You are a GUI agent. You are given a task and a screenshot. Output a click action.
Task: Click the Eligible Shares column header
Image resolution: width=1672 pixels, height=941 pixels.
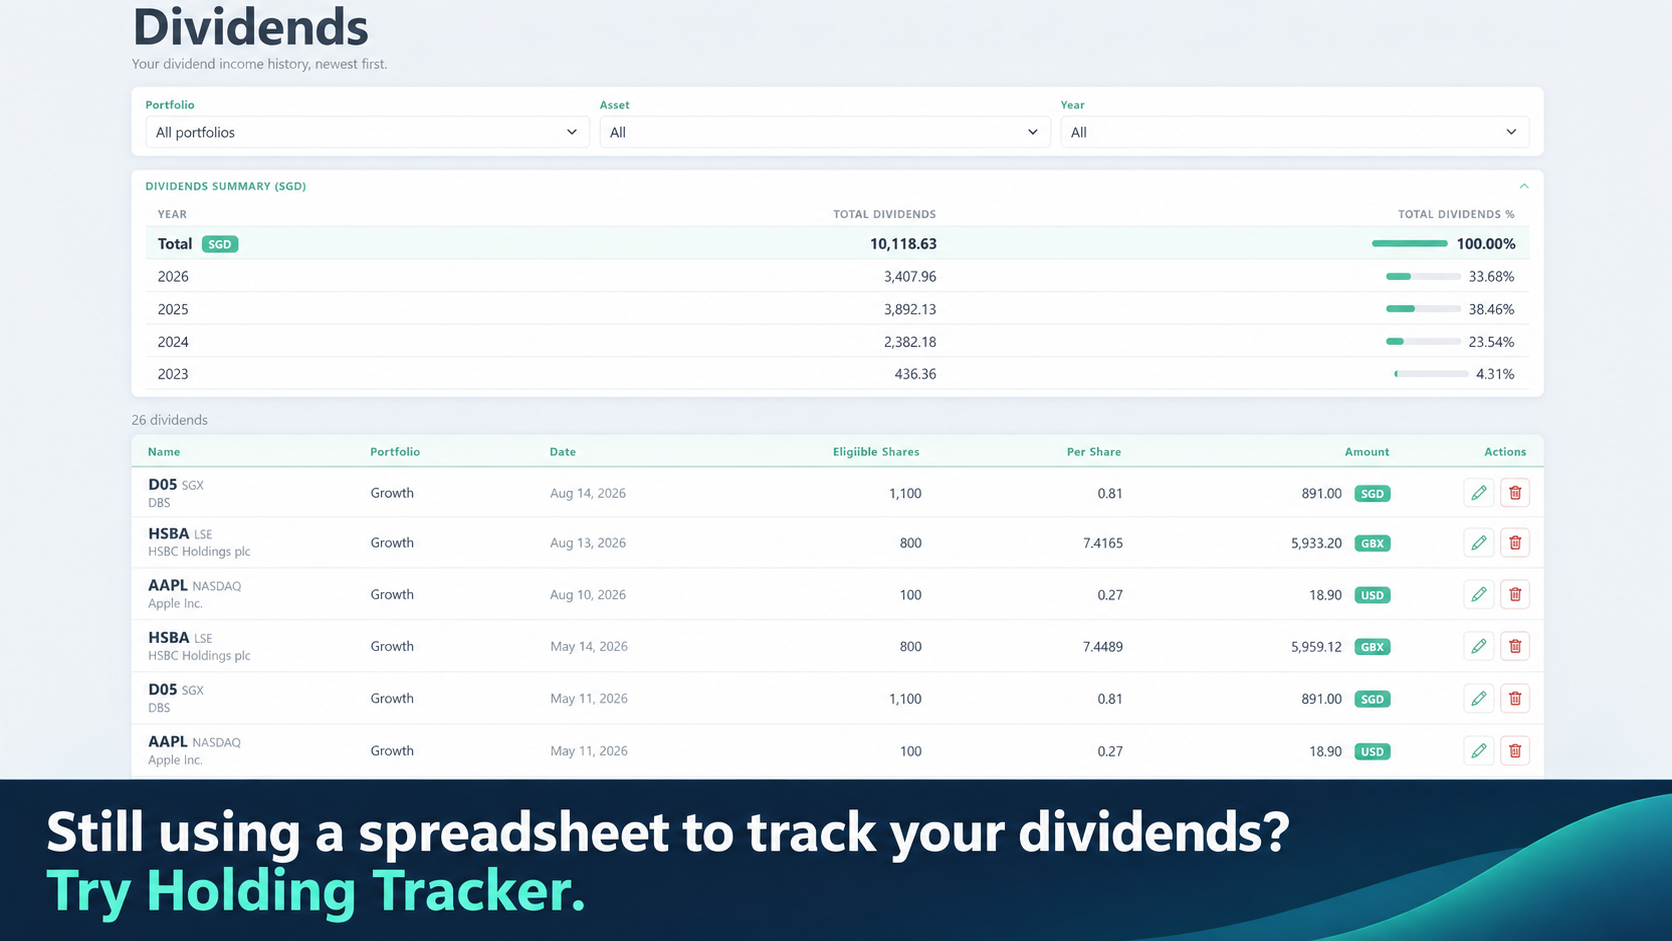[876, 452]
